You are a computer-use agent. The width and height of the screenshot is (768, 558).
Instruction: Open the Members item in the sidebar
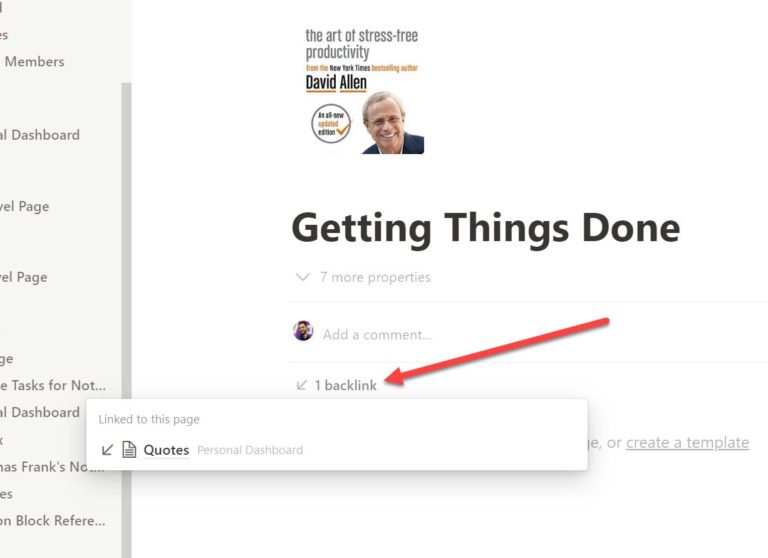[x=34, y=62]
